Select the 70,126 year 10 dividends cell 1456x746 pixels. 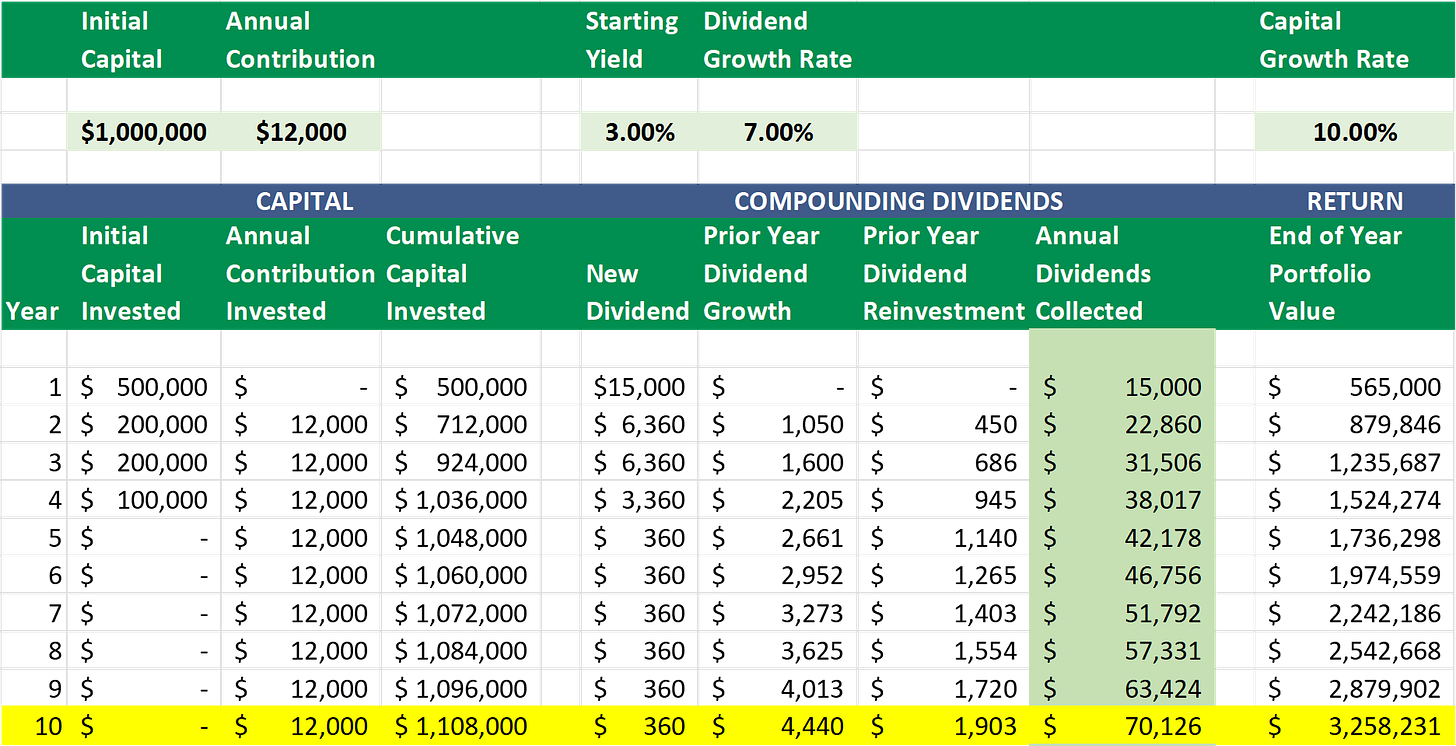pos(1122,727)
